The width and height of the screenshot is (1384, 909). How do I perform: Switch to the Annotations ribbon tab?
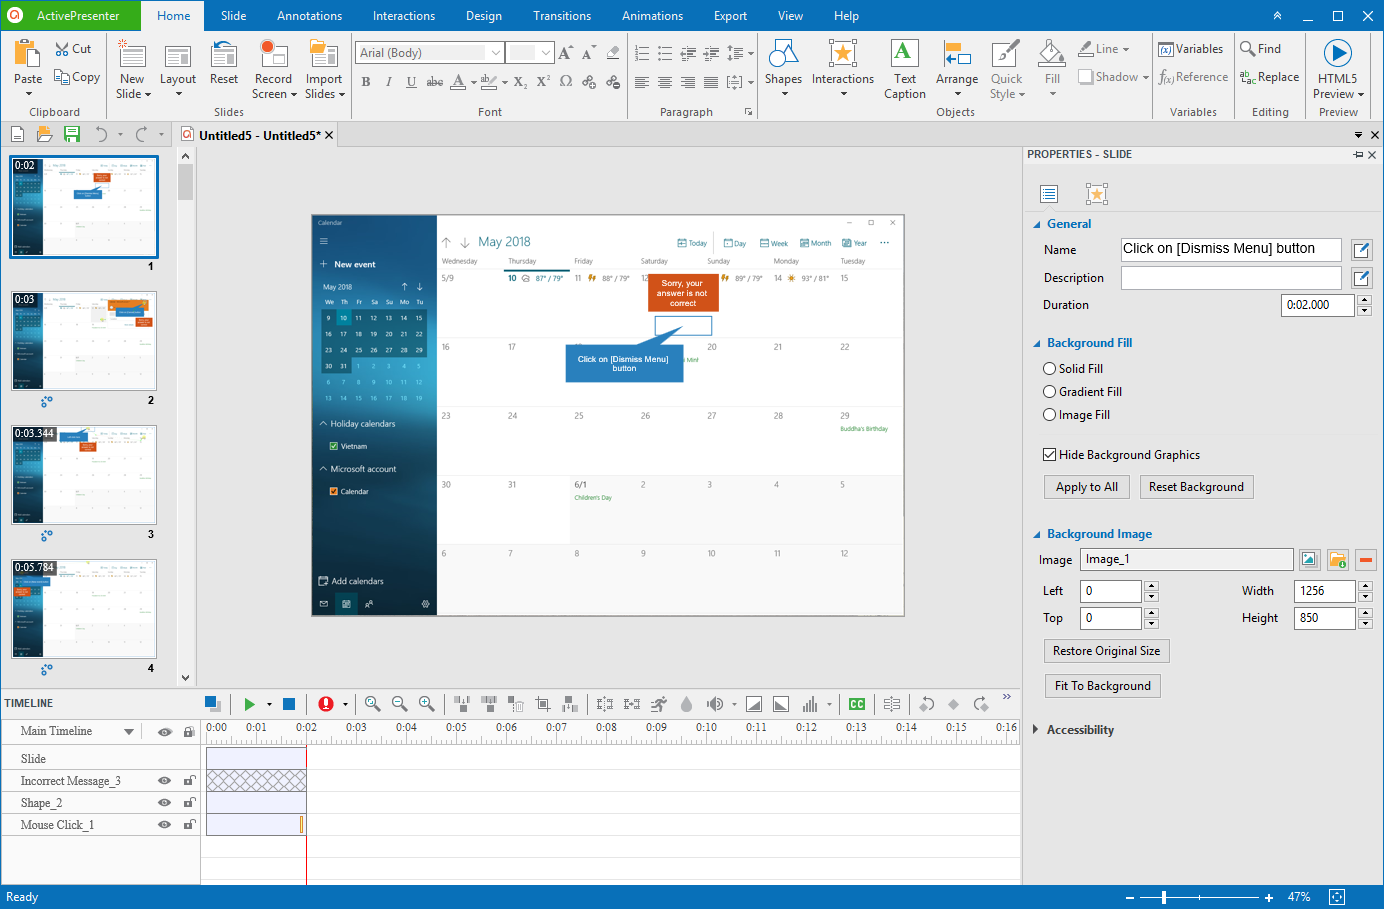click(x=309, y=16)
